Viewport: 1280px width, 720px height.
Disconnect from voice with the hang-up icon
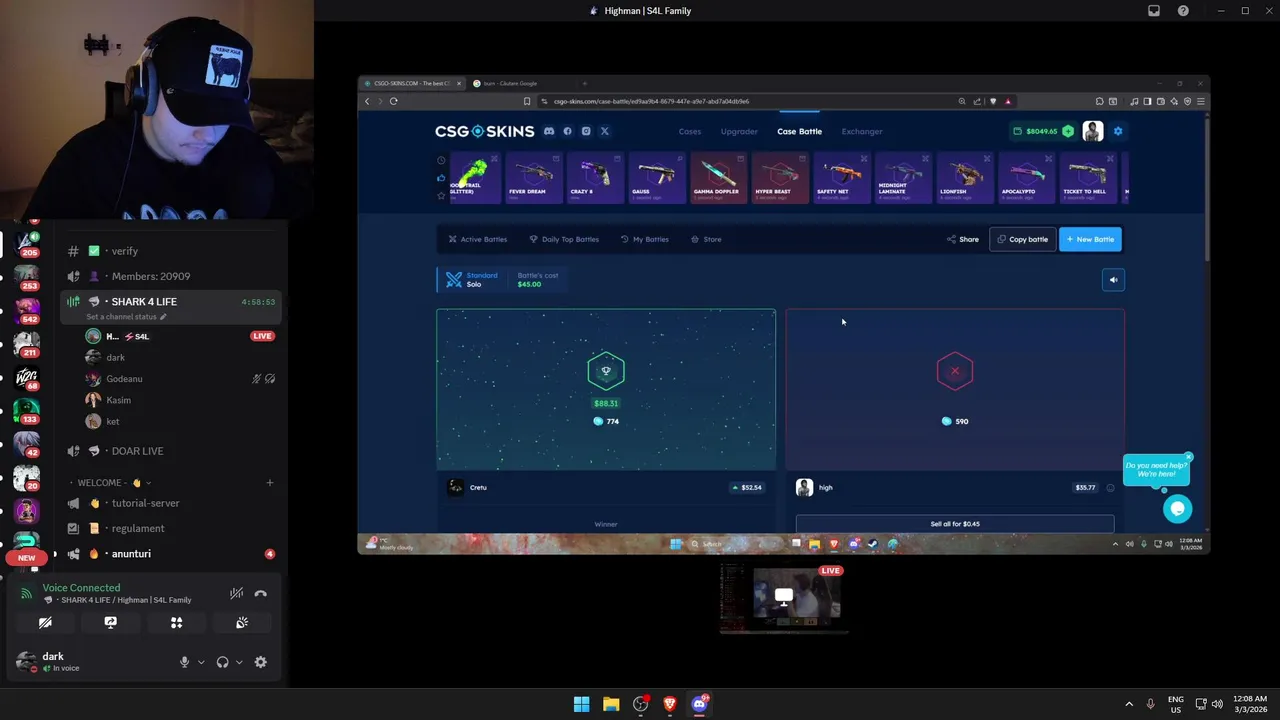point(261,593)
